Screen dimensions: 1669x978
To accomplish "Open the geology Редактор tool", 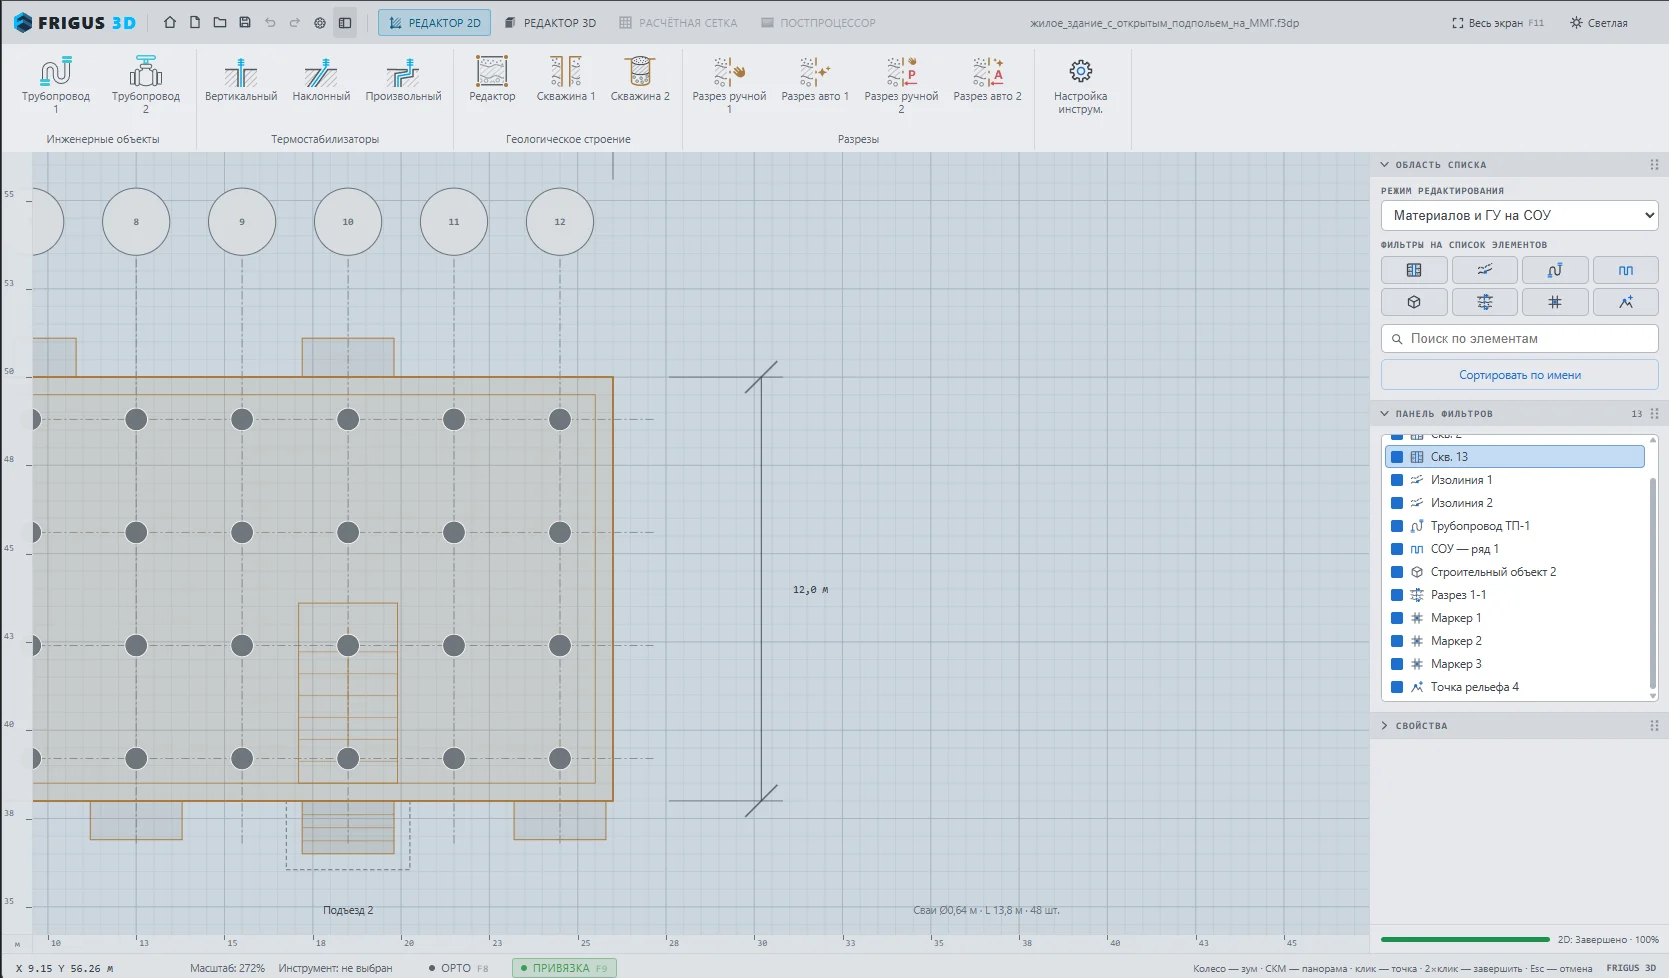I will click(492, 80).
